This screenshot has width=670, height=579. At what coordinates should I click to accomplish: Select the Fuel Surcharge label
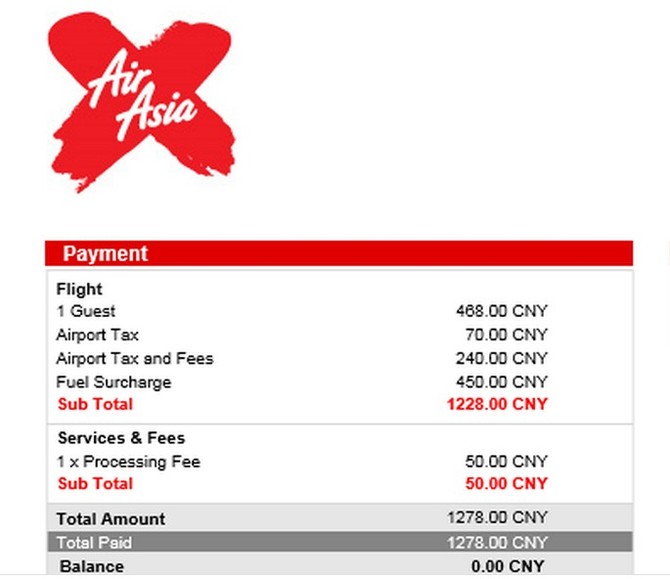tap(114, 382)
